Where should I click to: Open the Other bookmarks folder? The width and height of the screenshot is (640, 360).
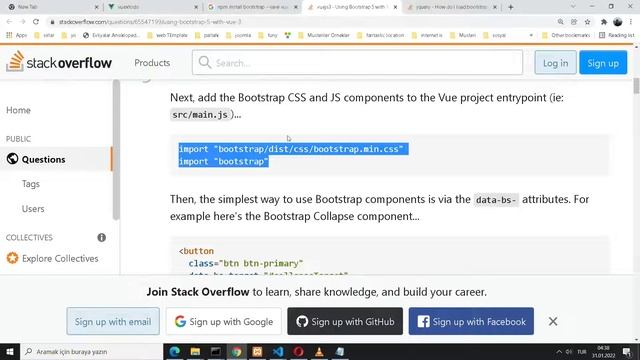566,35
